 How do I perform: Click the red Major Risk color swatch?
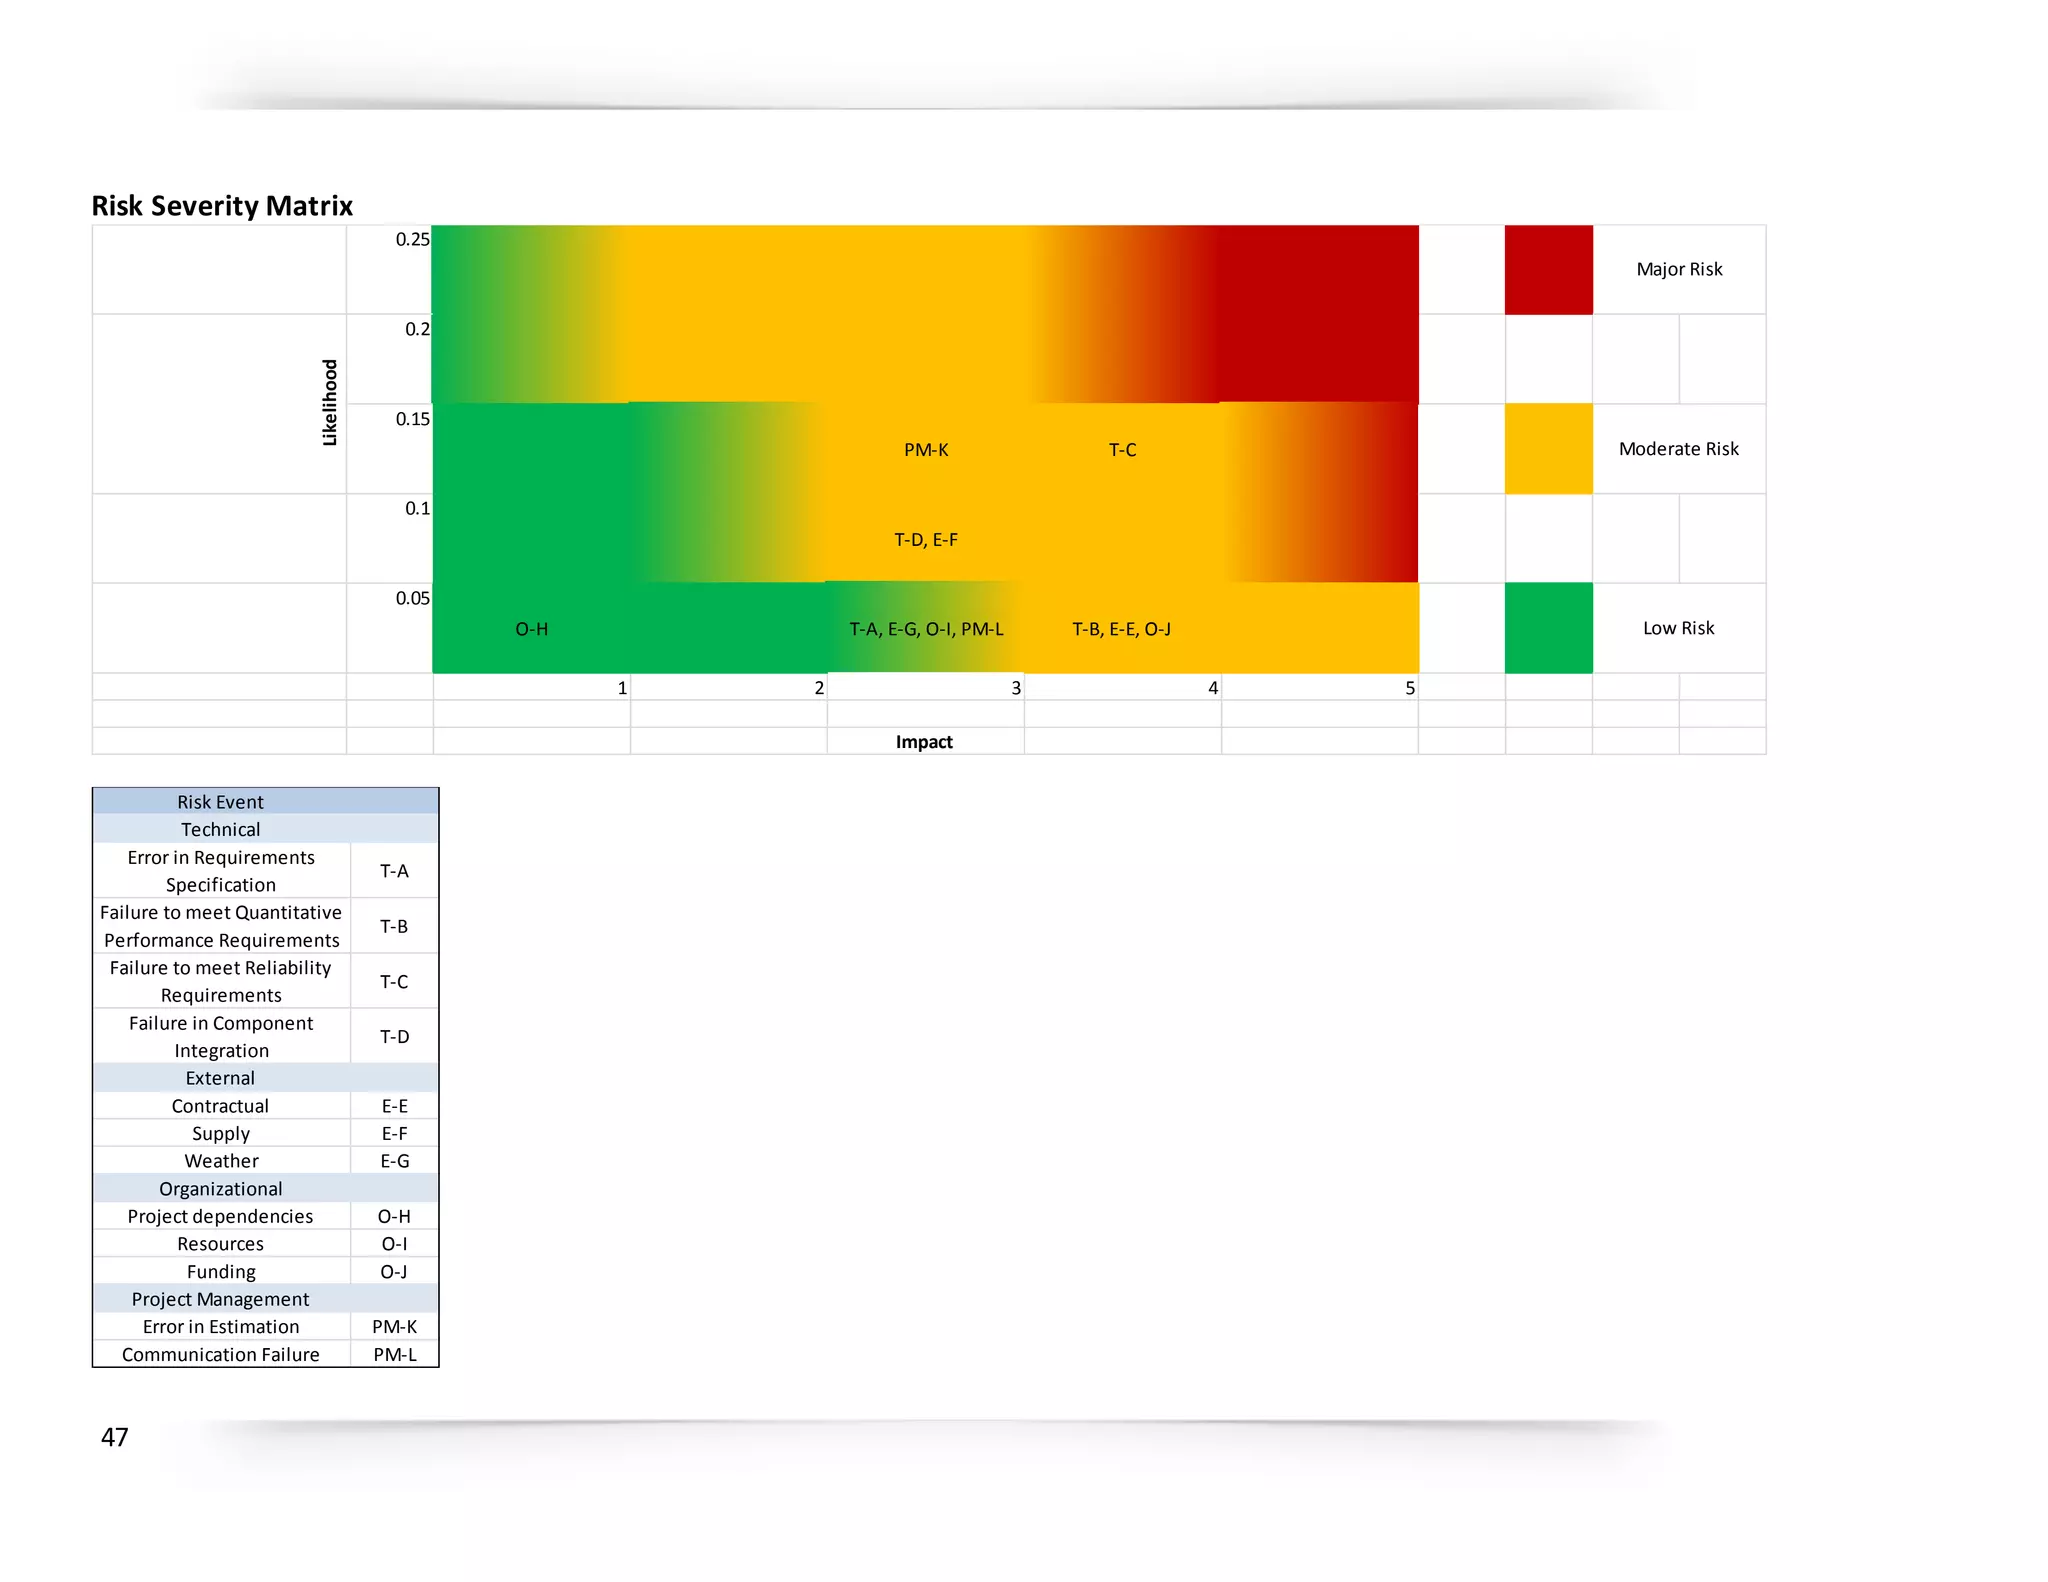click(1548, 270)
